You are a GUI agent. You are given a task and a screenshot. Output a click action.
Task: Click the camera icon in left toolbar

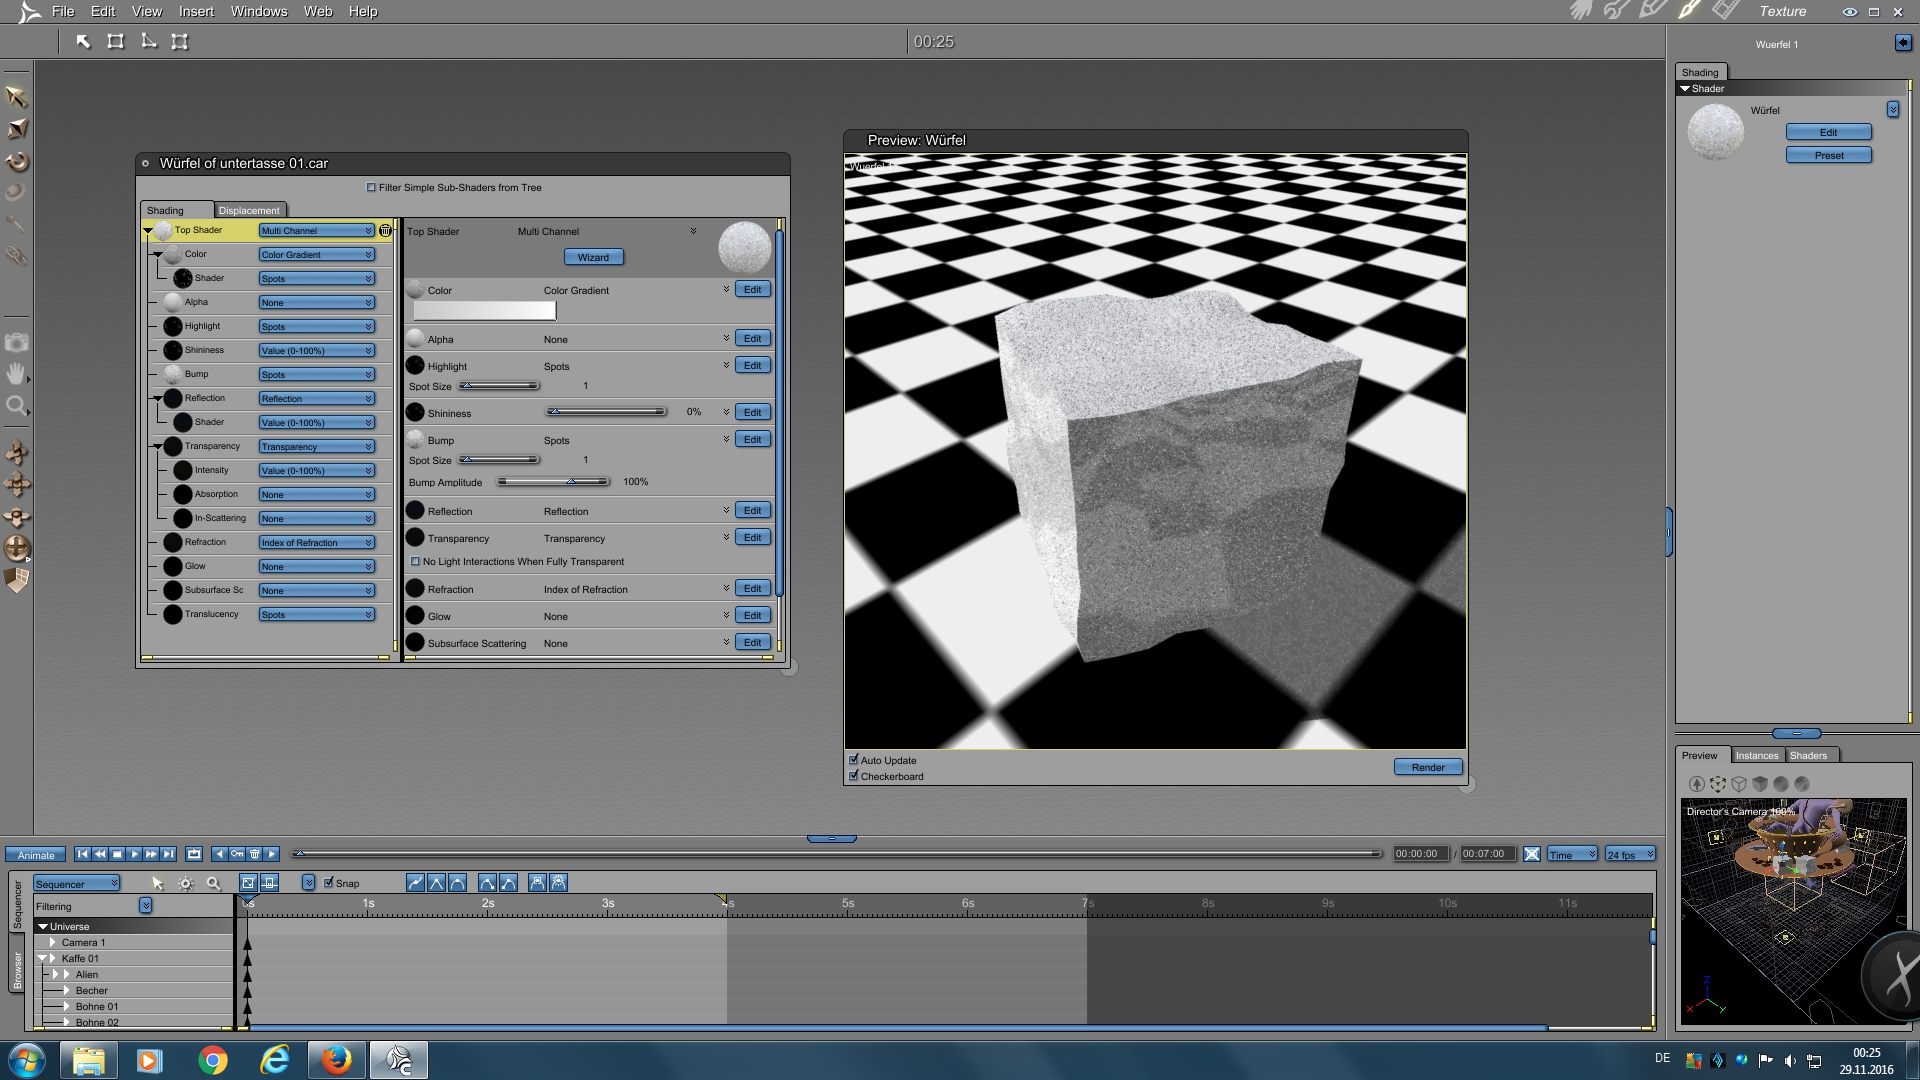[16, 343]
